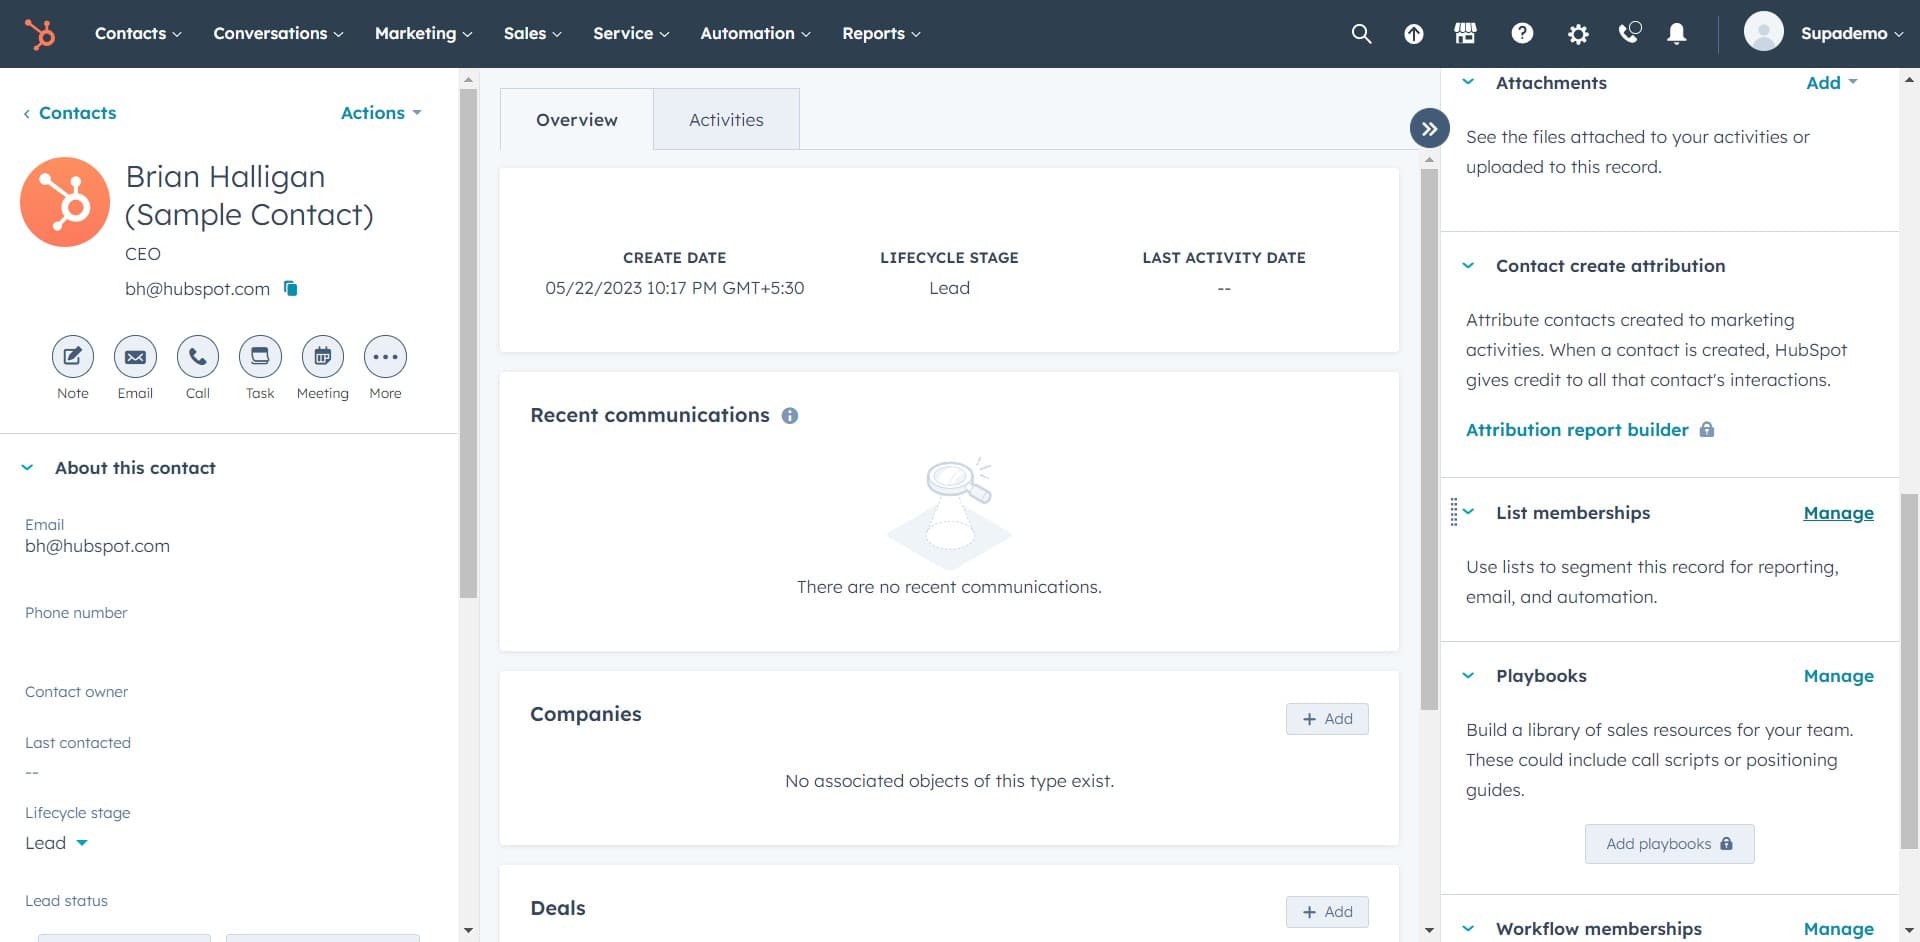The image size is (1920, 942).
Task: Open the Actions dropdown
Action: [x=380, y=113]
